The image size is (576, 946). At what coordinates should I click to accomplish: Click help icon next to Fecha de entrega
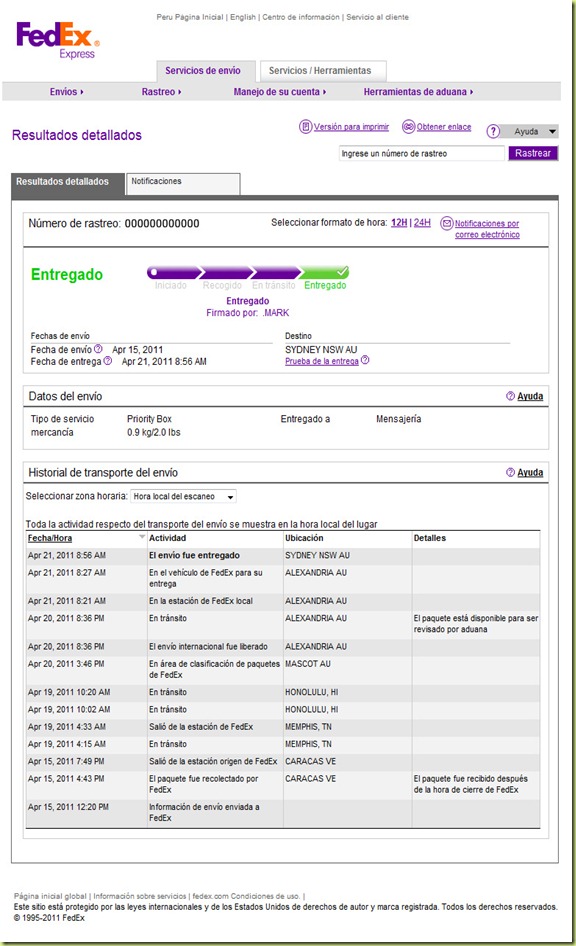pos(107,361)
